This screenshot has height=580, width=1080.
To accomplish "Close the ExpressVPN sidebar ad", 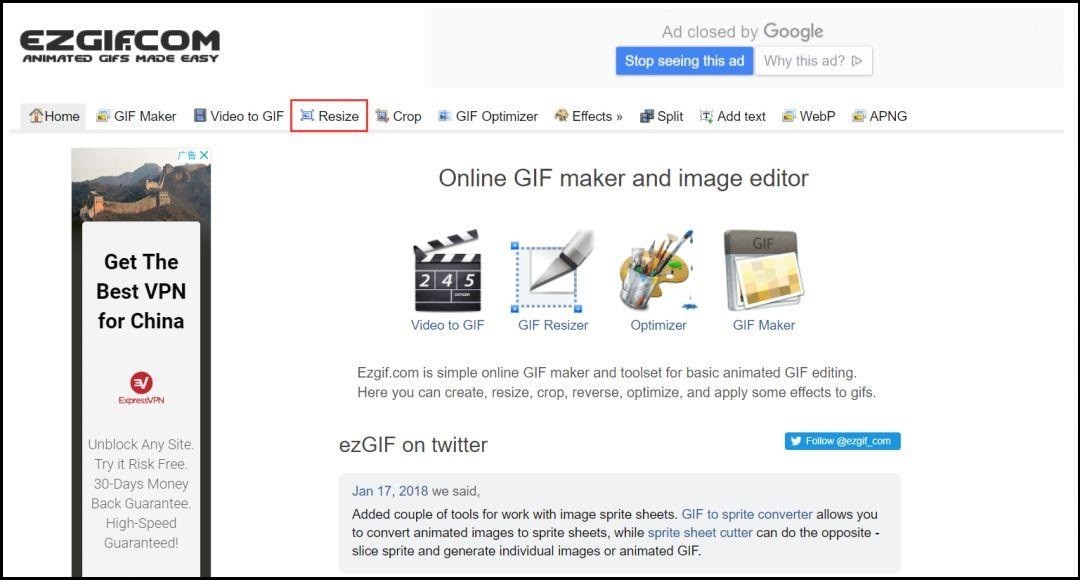I will tap(204, 154).
